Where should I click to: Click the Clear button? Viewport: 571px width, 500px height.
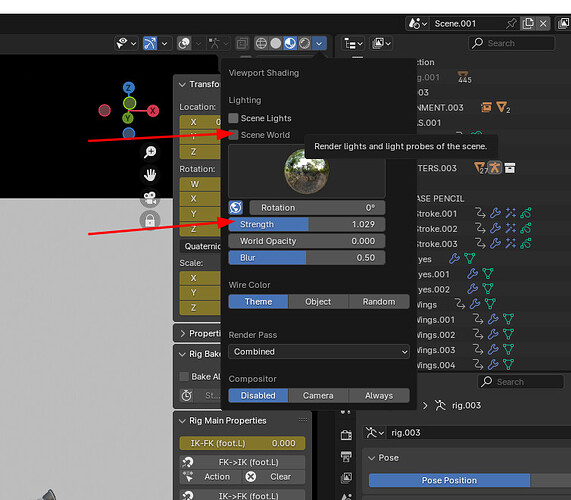pyautogui.click(x=274, y=477)
